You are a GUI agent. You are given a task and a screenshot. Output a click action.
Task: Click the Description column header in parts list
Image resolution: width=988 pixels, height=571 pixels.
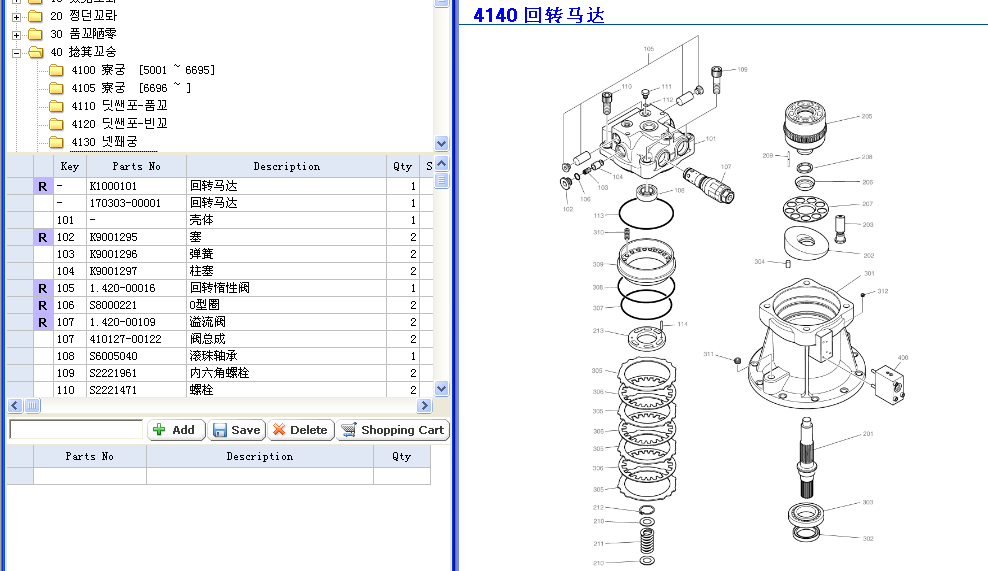coord(286,166)
